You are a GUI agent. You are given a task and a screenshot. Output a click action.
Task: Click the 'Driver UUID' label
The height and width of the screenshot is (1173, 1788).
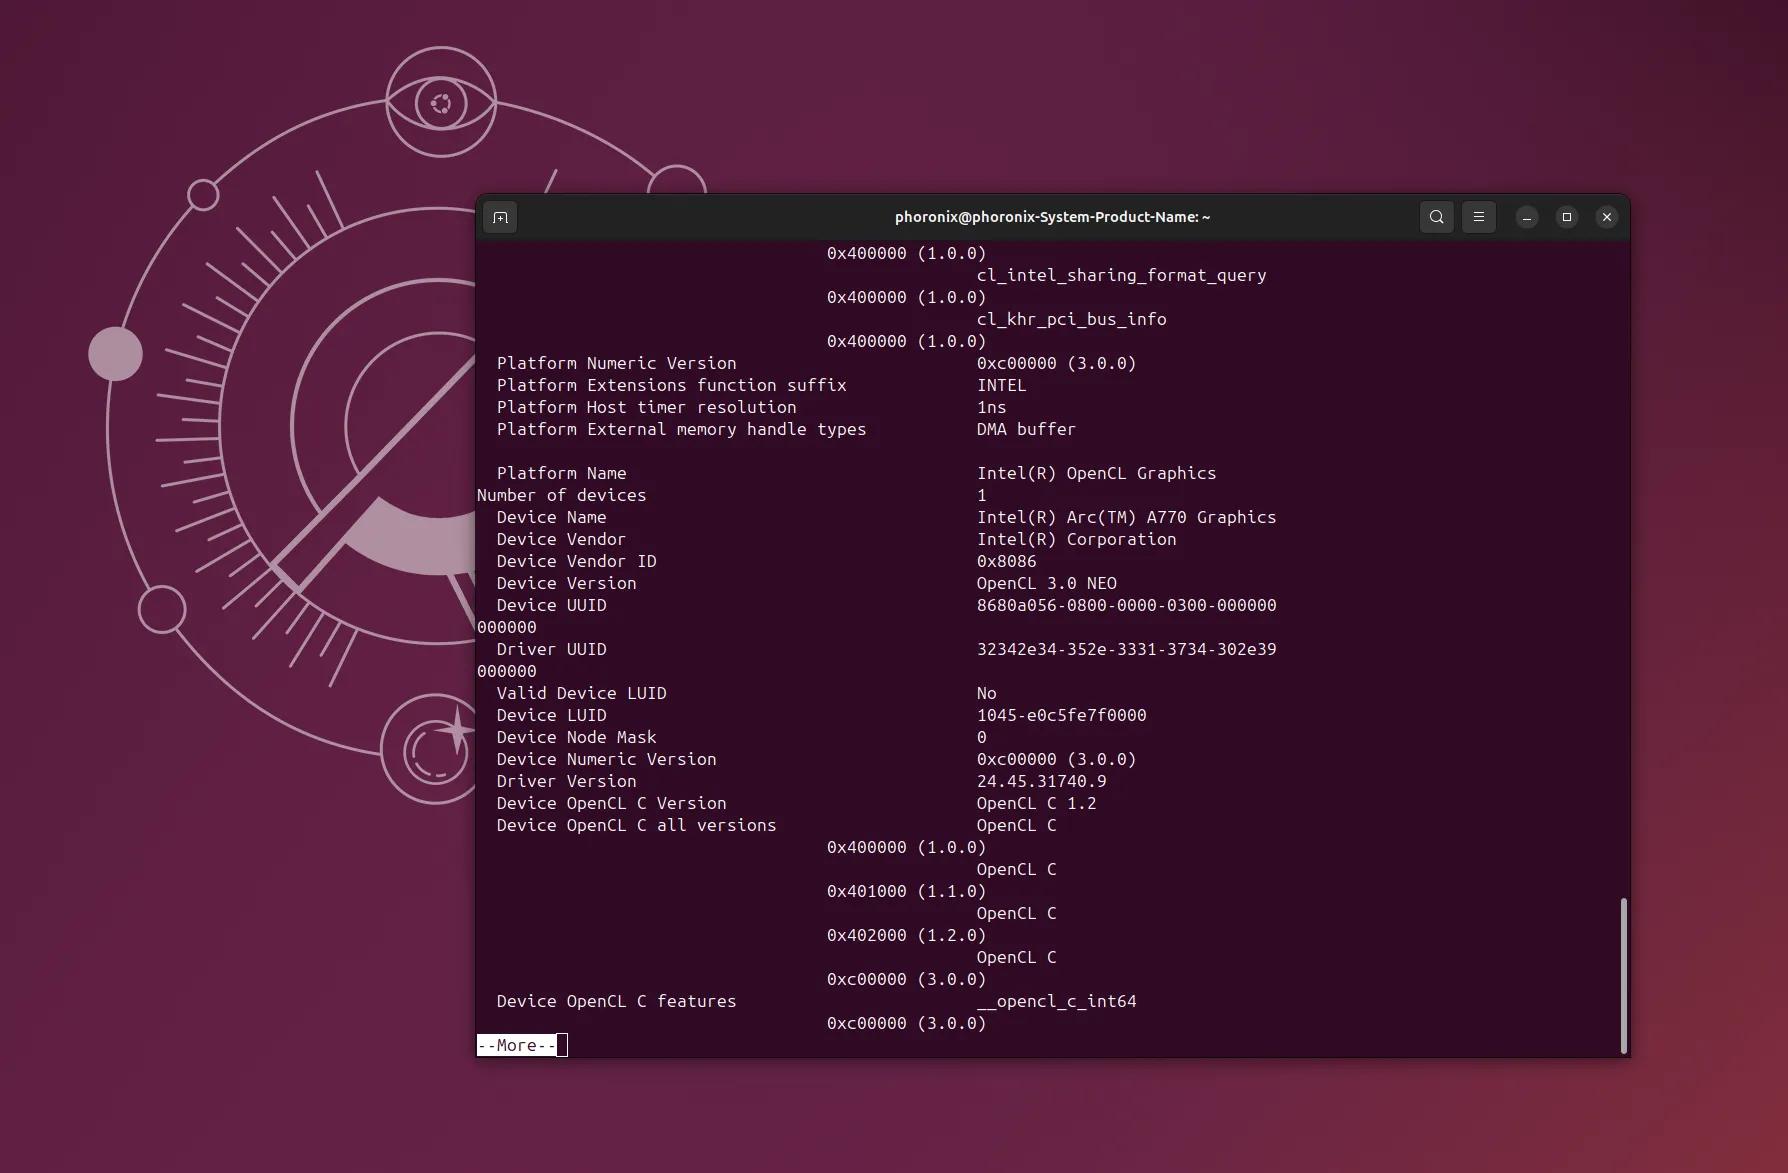(551, 649)
